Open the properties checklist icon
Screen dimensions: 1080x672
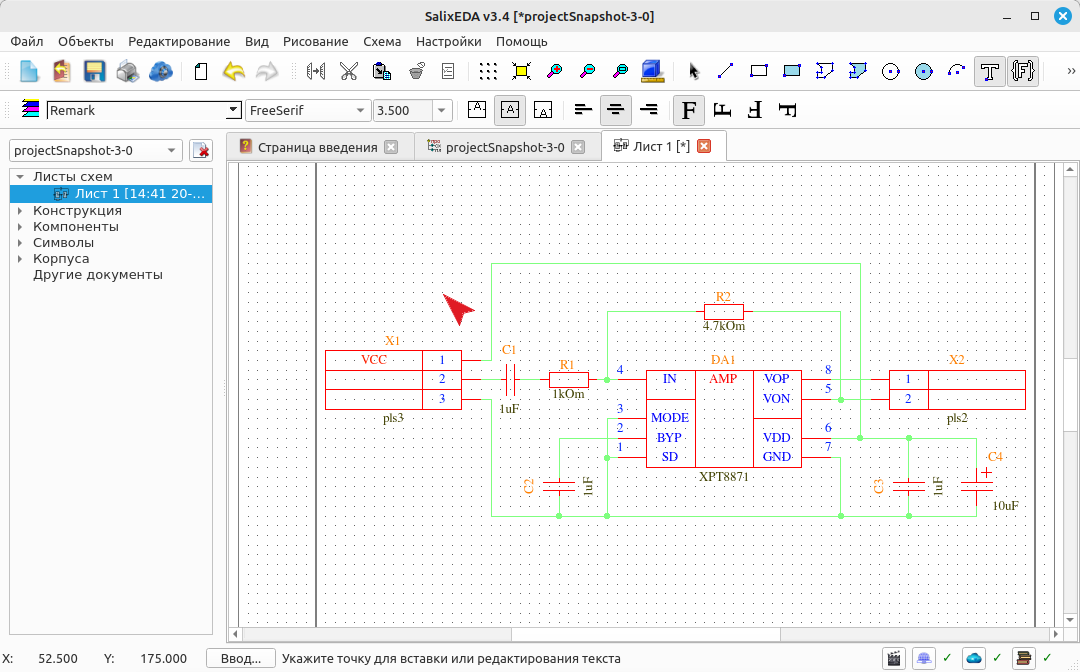[x=448, y=71]
